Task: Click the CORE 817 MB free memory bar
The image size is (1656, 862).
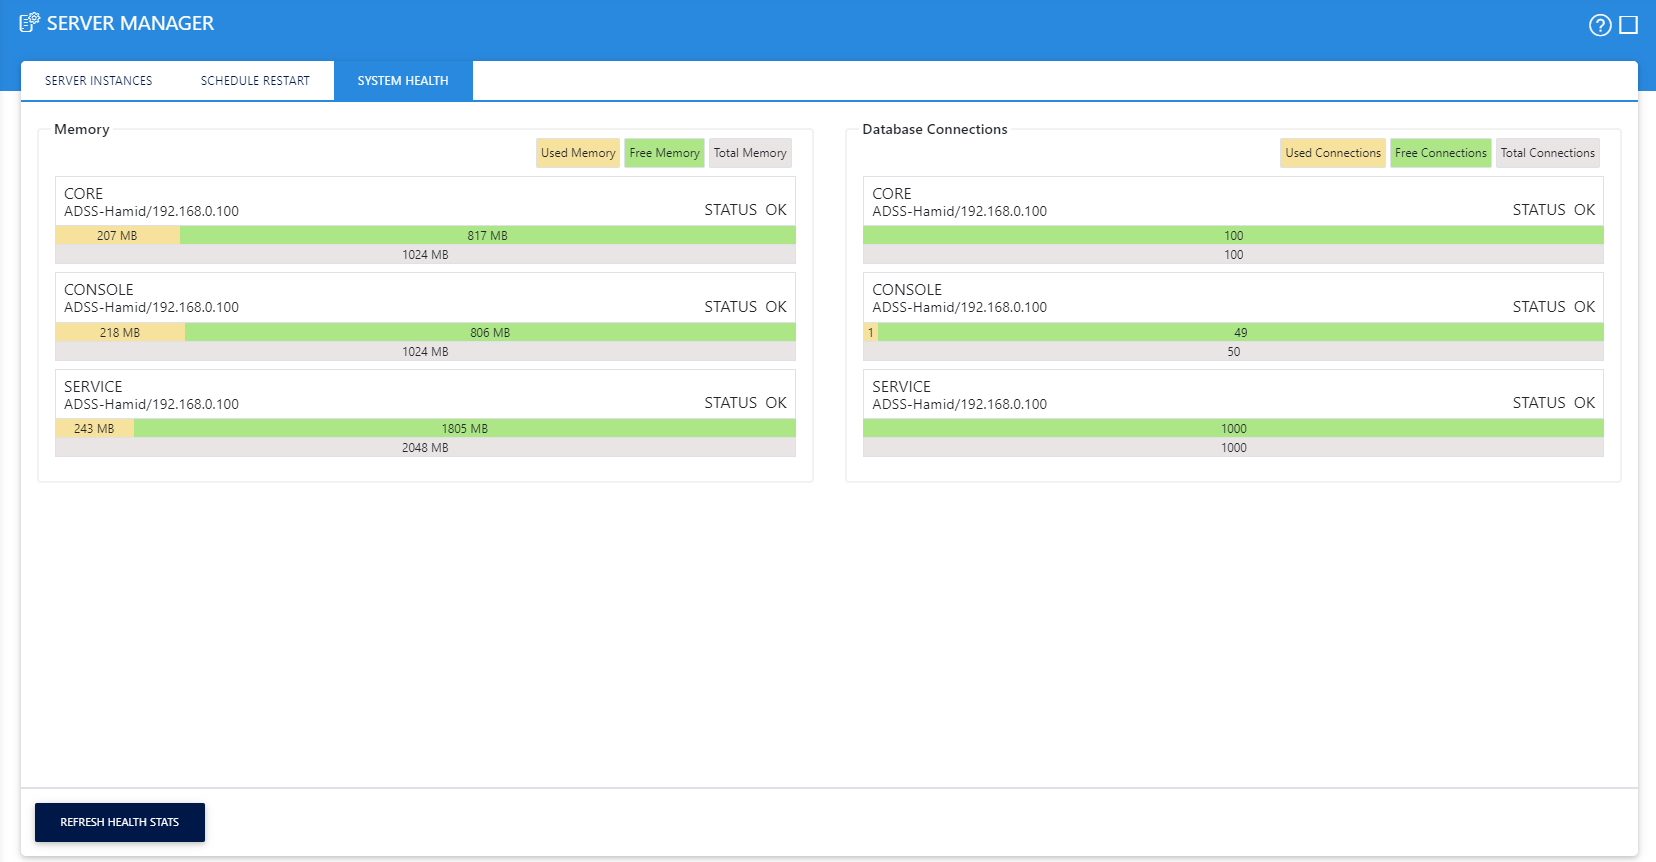Action: coord(487,236)
